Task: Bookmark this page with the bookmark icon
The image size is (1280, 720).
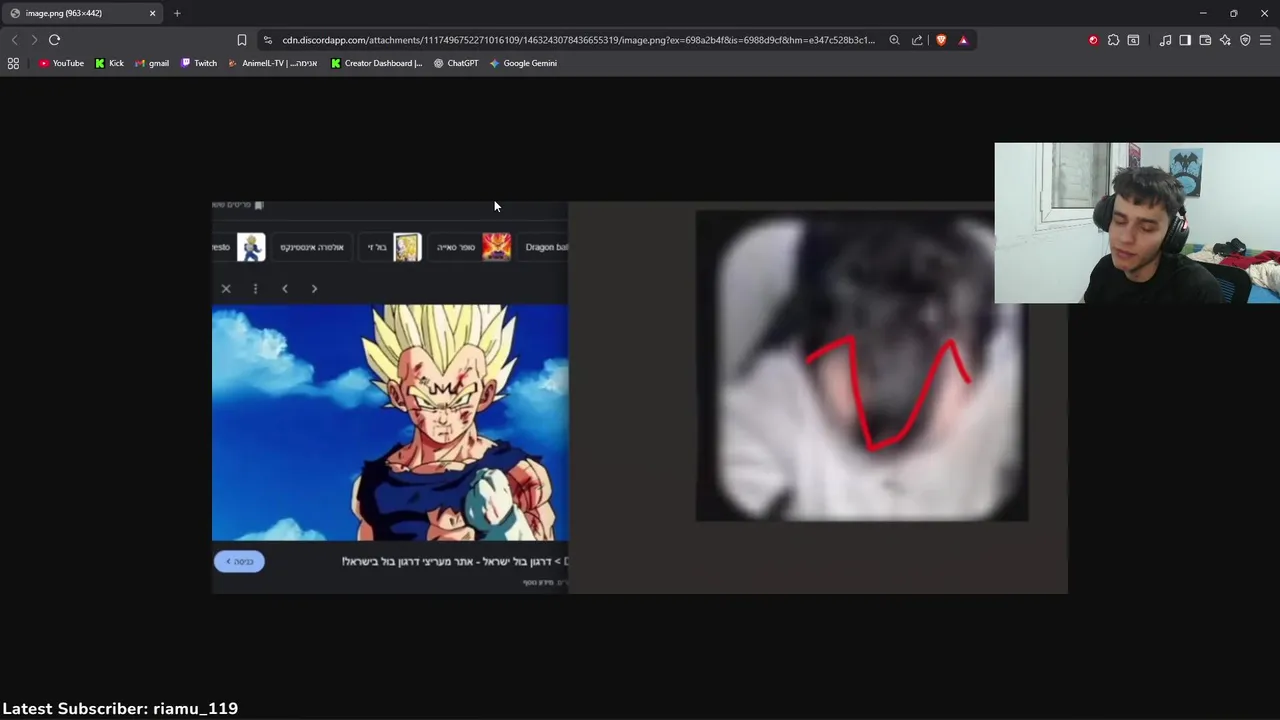Action: point(242,40)
